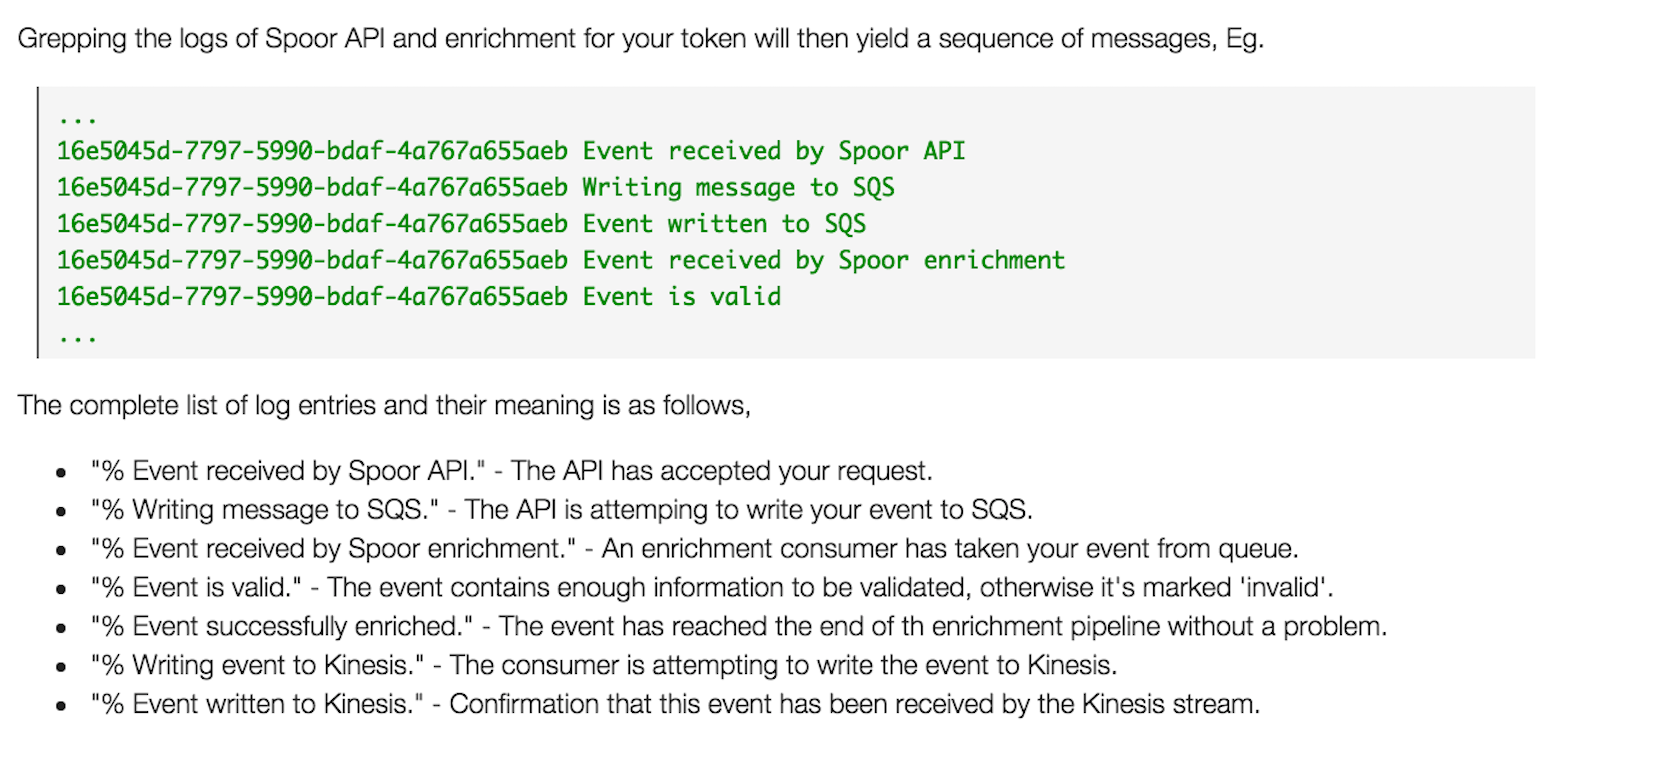
Task: Click the 'complete list of log entries' sentence
Action: [x=384, y=405]
